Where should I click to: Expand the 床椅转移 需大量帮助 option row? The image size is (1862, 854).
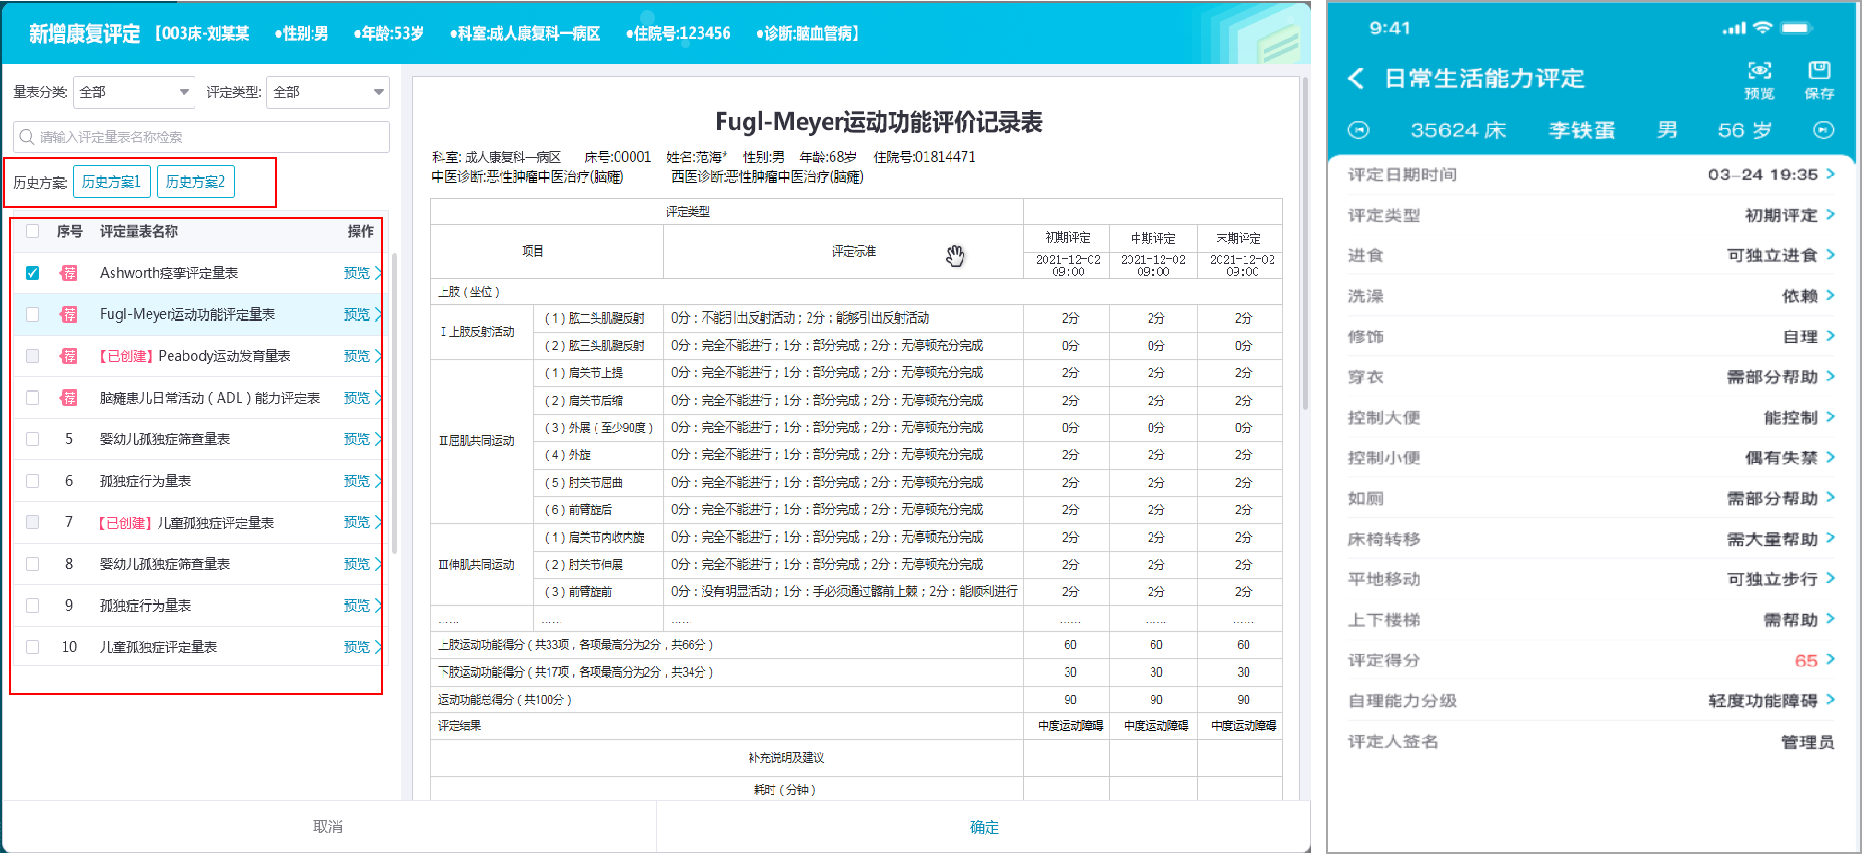tap(1591, 539)
